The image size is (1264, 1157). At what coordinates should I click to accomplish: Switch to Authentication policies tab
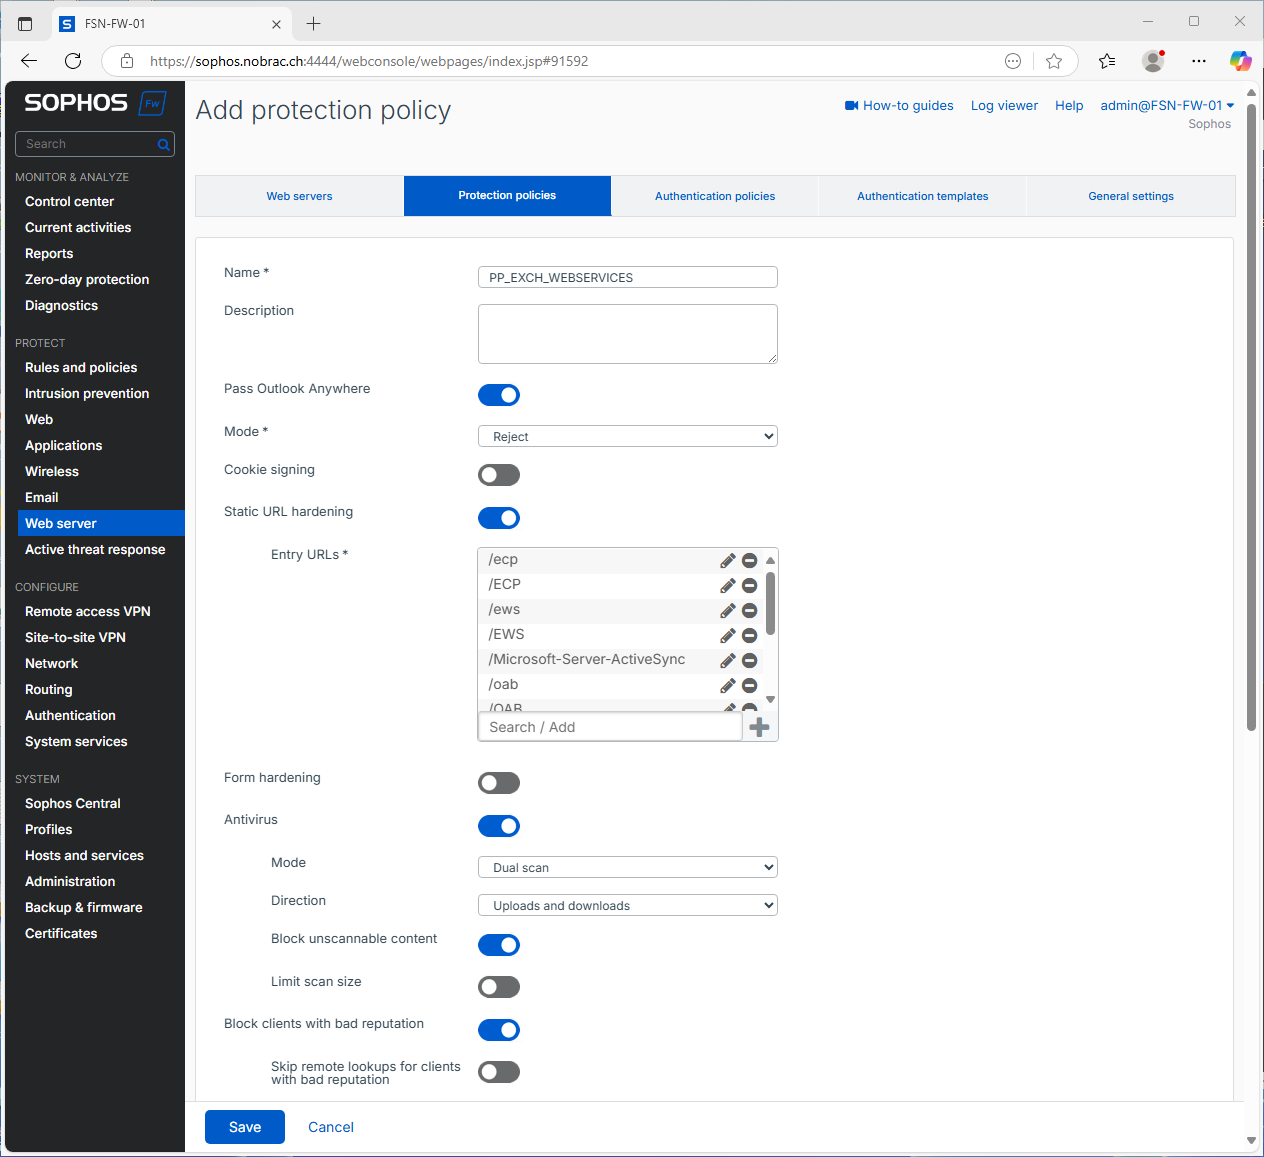[715, 196]
